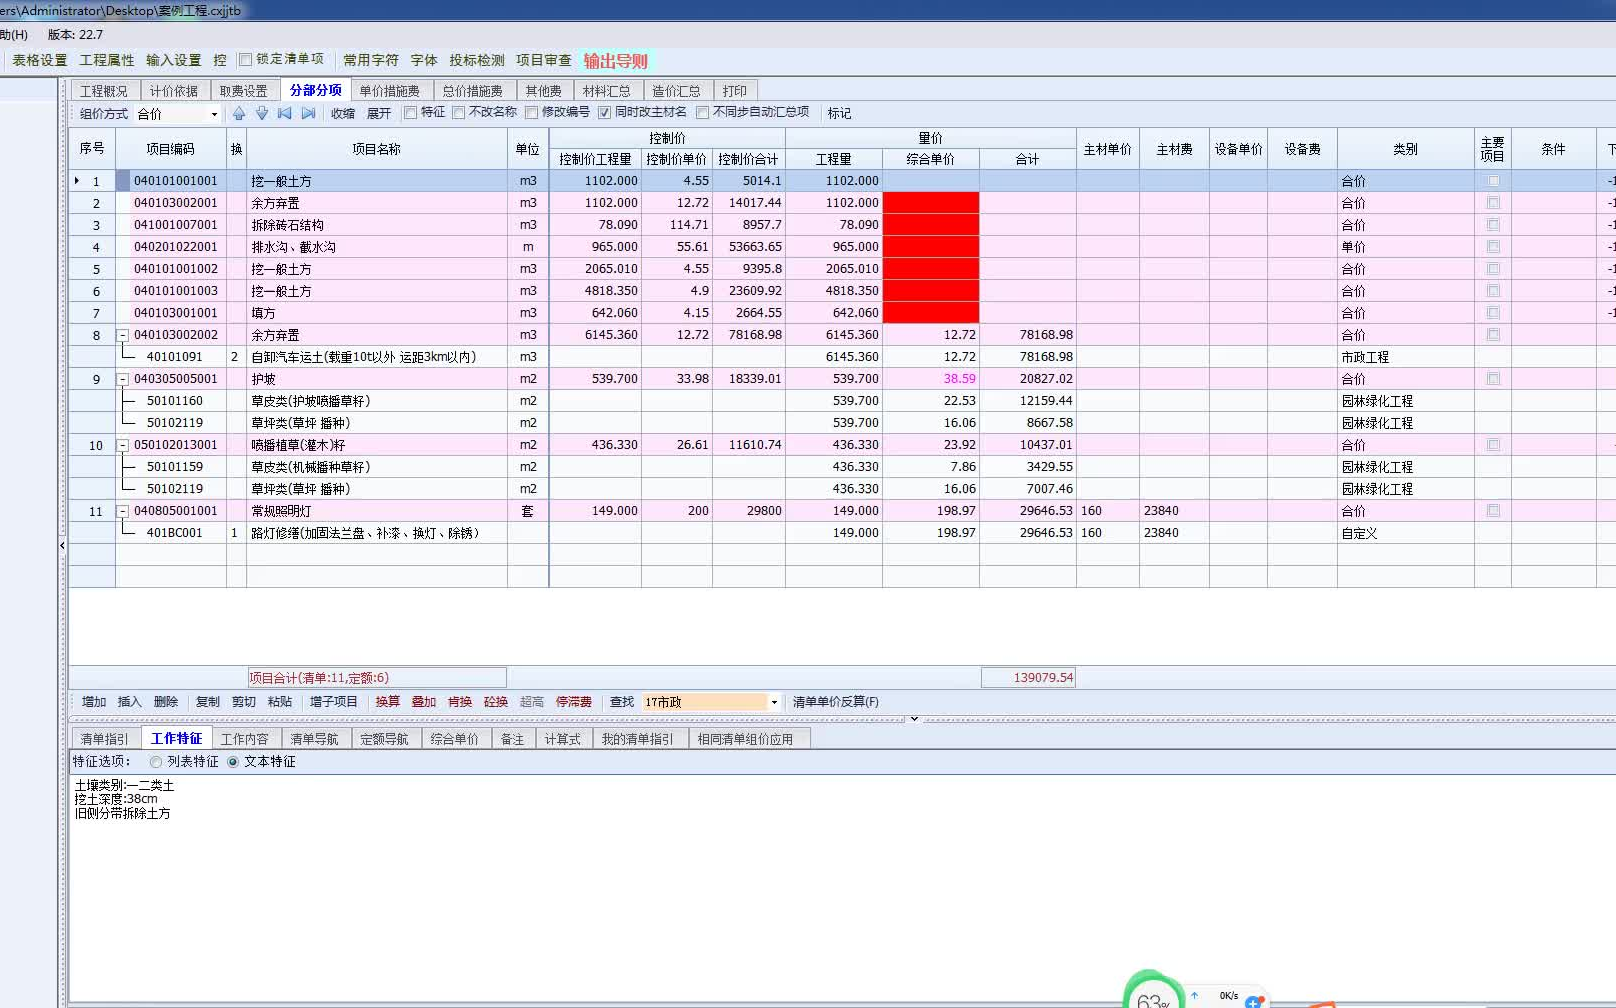Check 主要项目 box for row 余方弃置 040103002001
Image resolution: width=1616 pixels, height=1008 pixels.
coord(1493,203)
